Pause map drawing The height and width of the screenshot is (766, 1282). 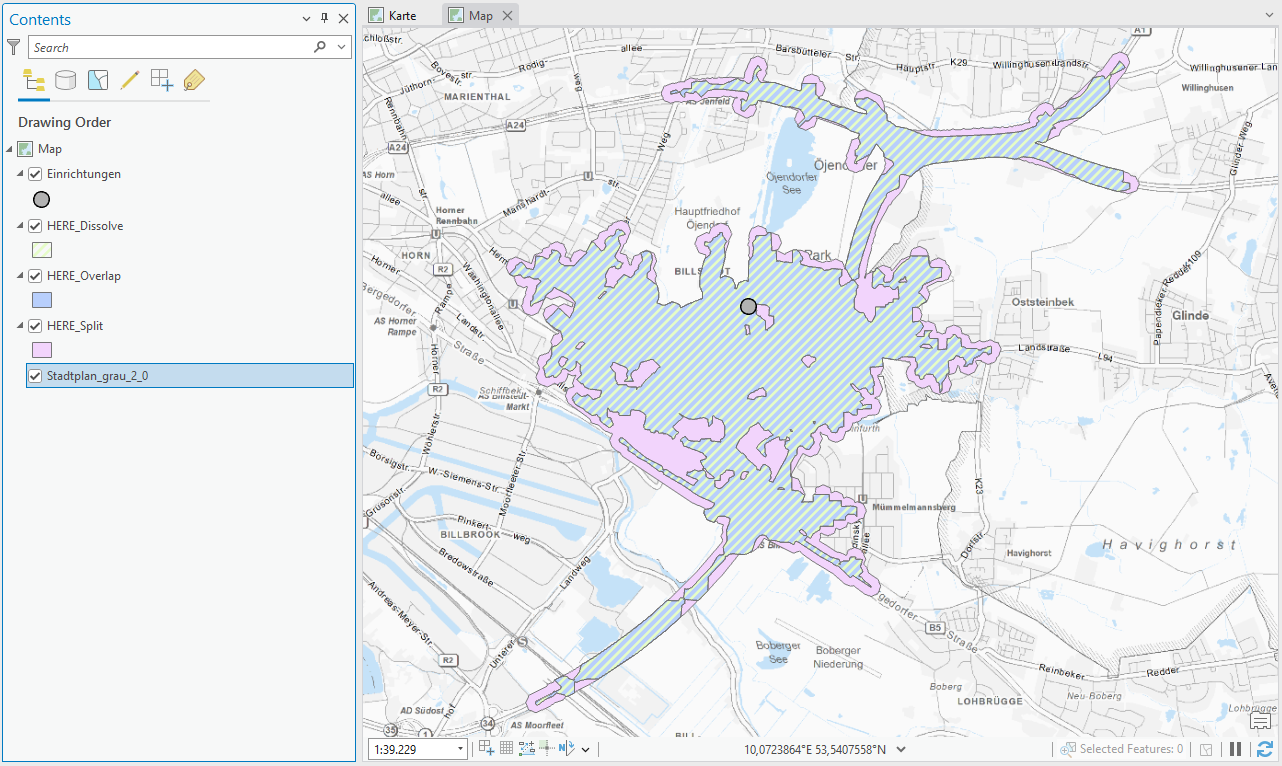pos(1236,749)
